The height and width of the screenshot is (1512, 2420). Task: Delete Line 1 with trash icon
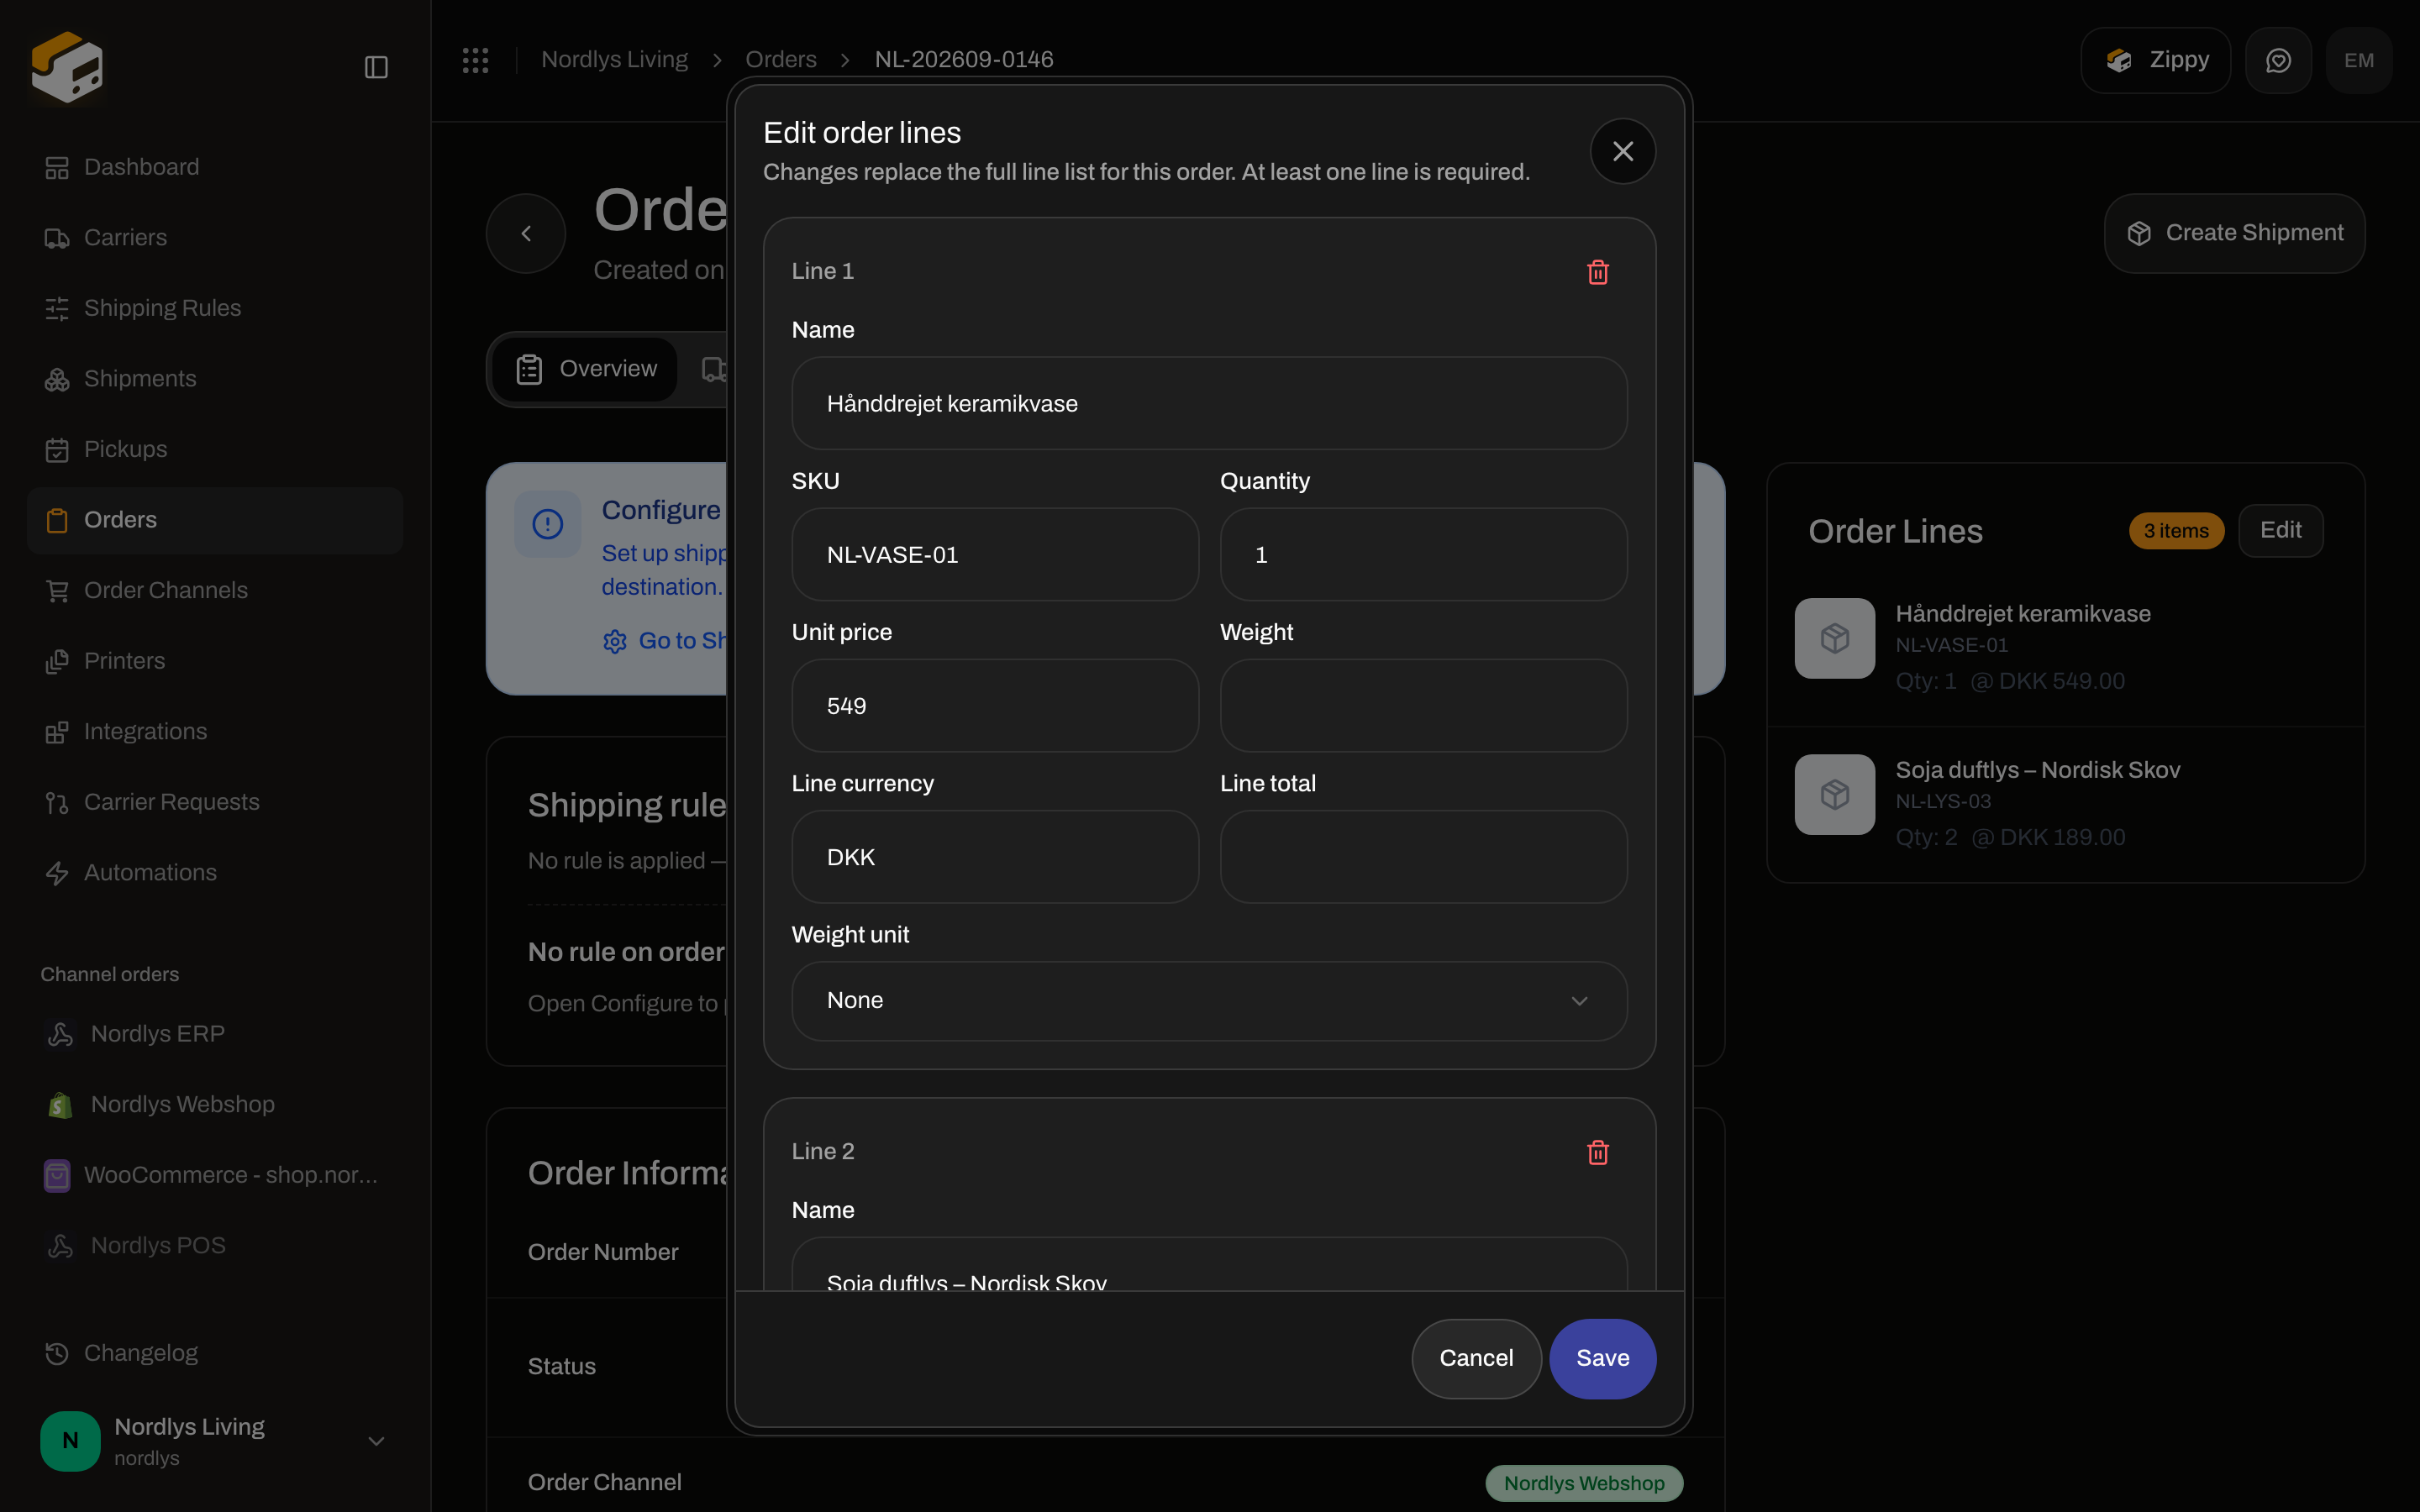pos(1598,272)
